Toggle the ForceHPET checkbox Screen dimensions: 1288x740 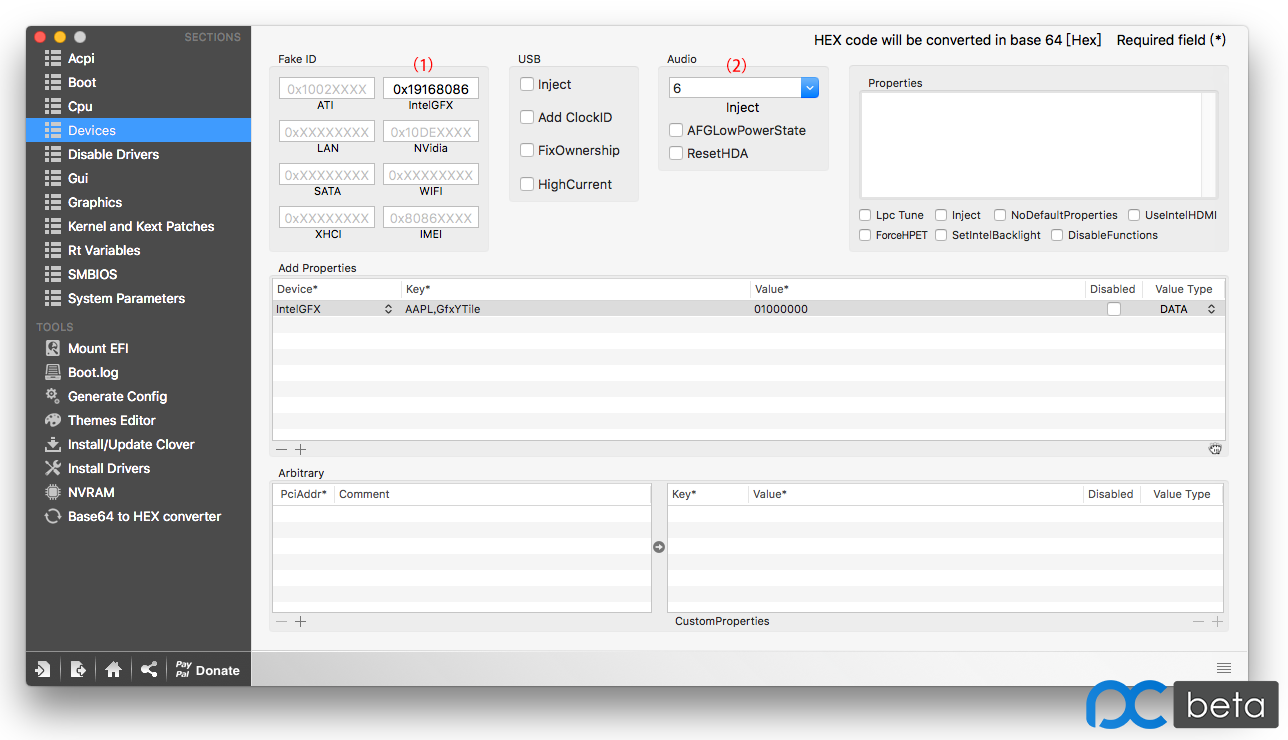(x=865, y=235)
